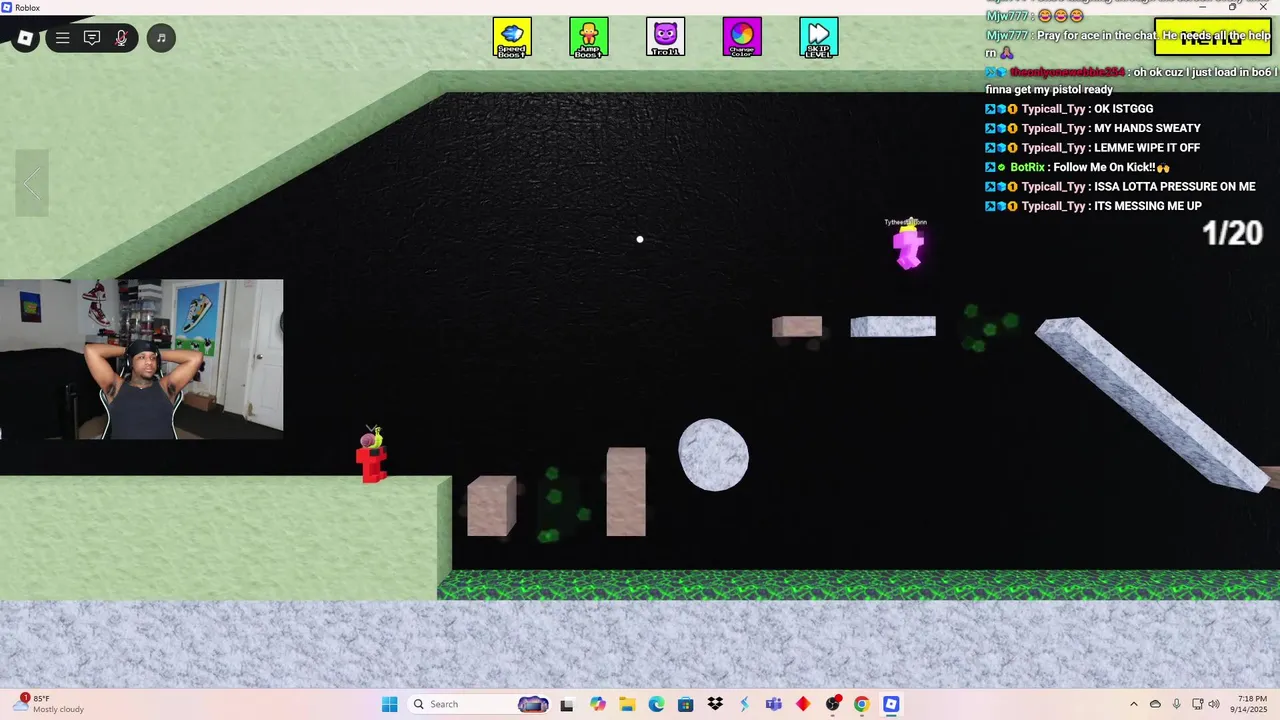Click the lightning bolt app on the taskbar
The image size is (1280, 720).
[744, 704]
